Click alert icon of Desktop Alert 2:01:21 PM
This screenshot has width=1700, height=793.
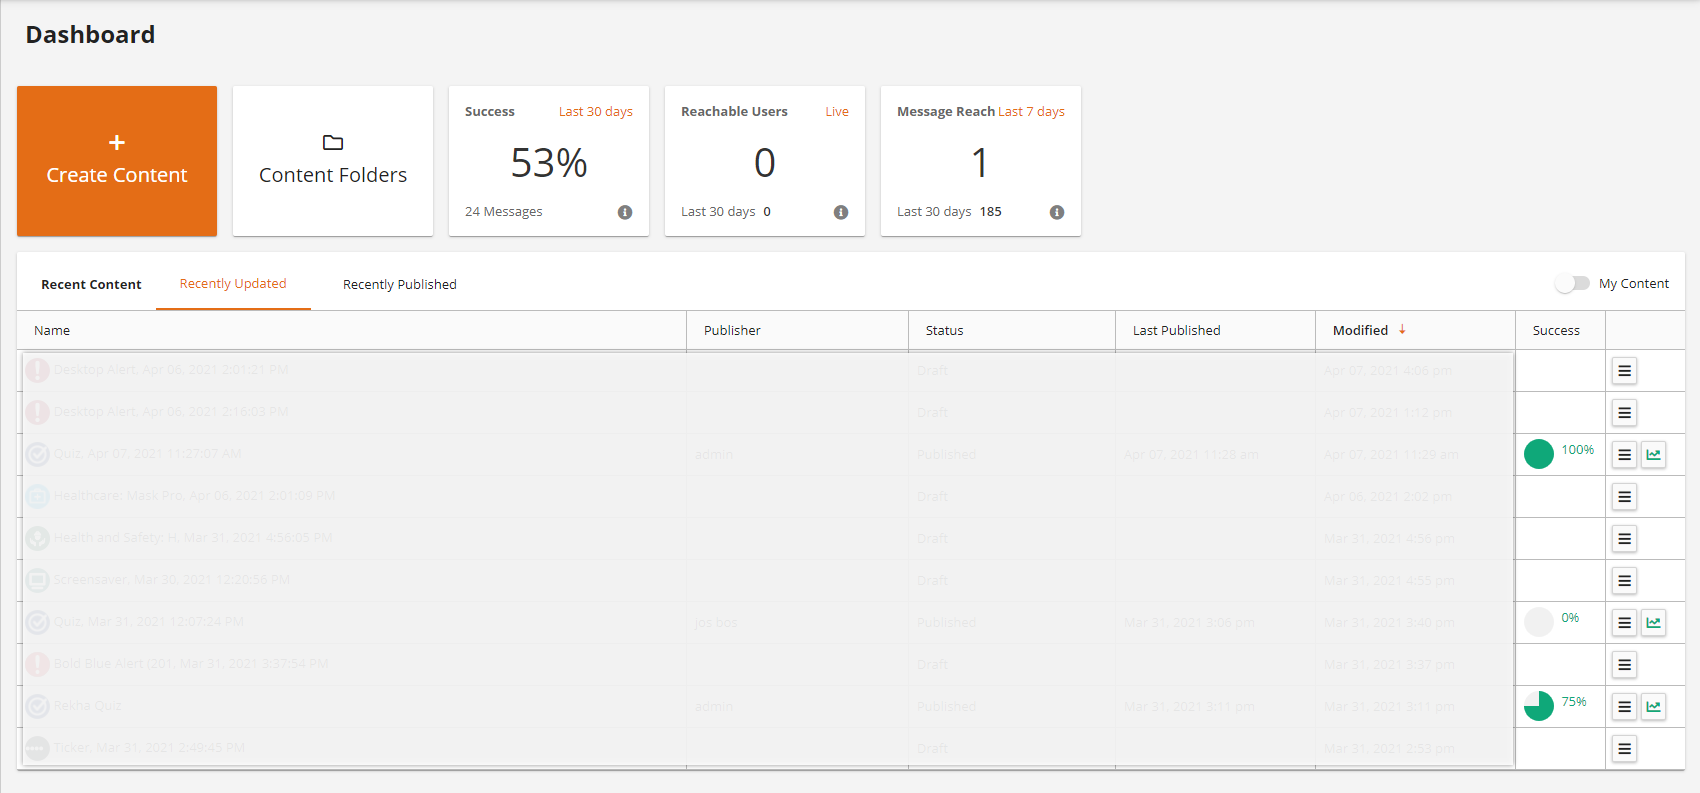pos(37,370)
